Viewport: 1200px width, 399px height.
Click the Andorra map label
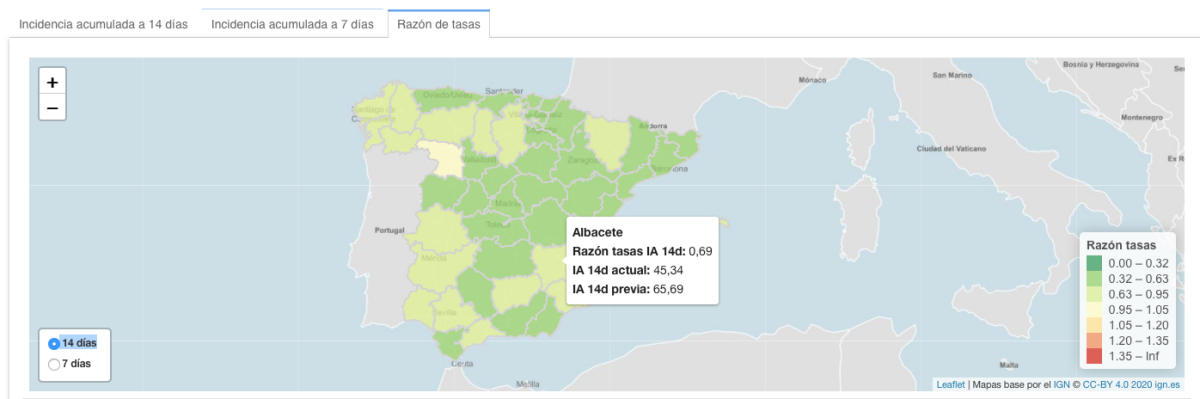pyautogui.click(x=653, y=127)
